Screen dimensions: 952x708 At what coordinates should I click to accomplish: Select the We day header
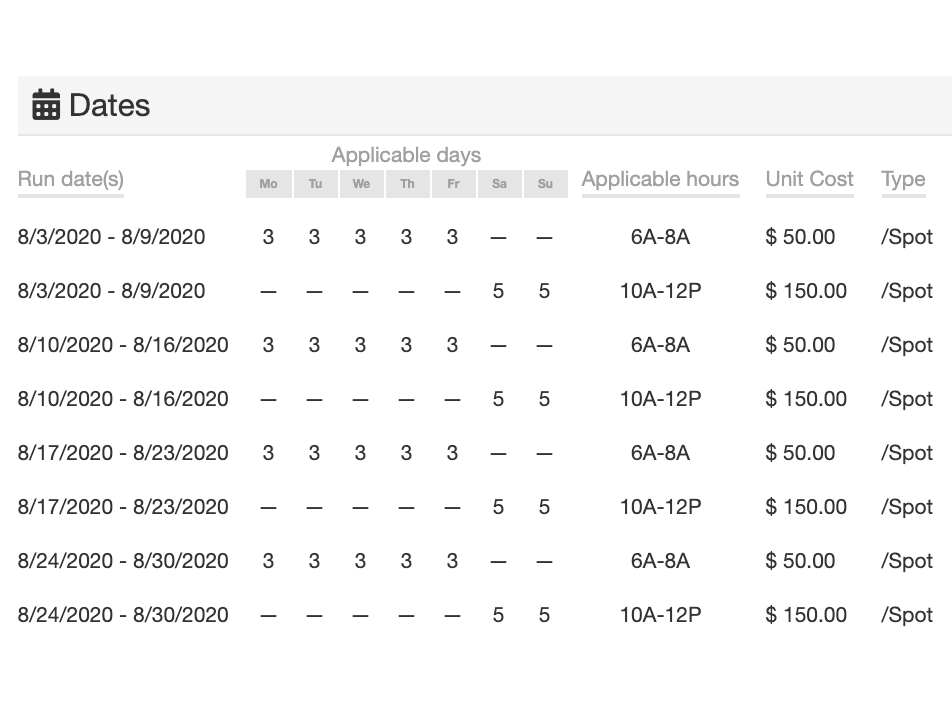[361, 184]
